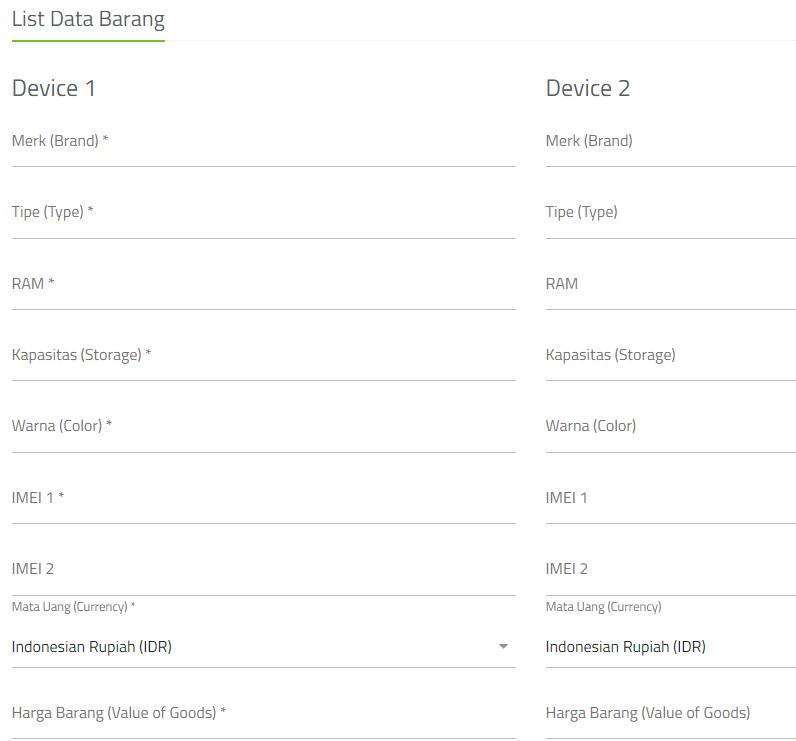Select the Device 1 Kapasitas (Storage) field
This screenshot has width=796, height=741.
[263, 357]
